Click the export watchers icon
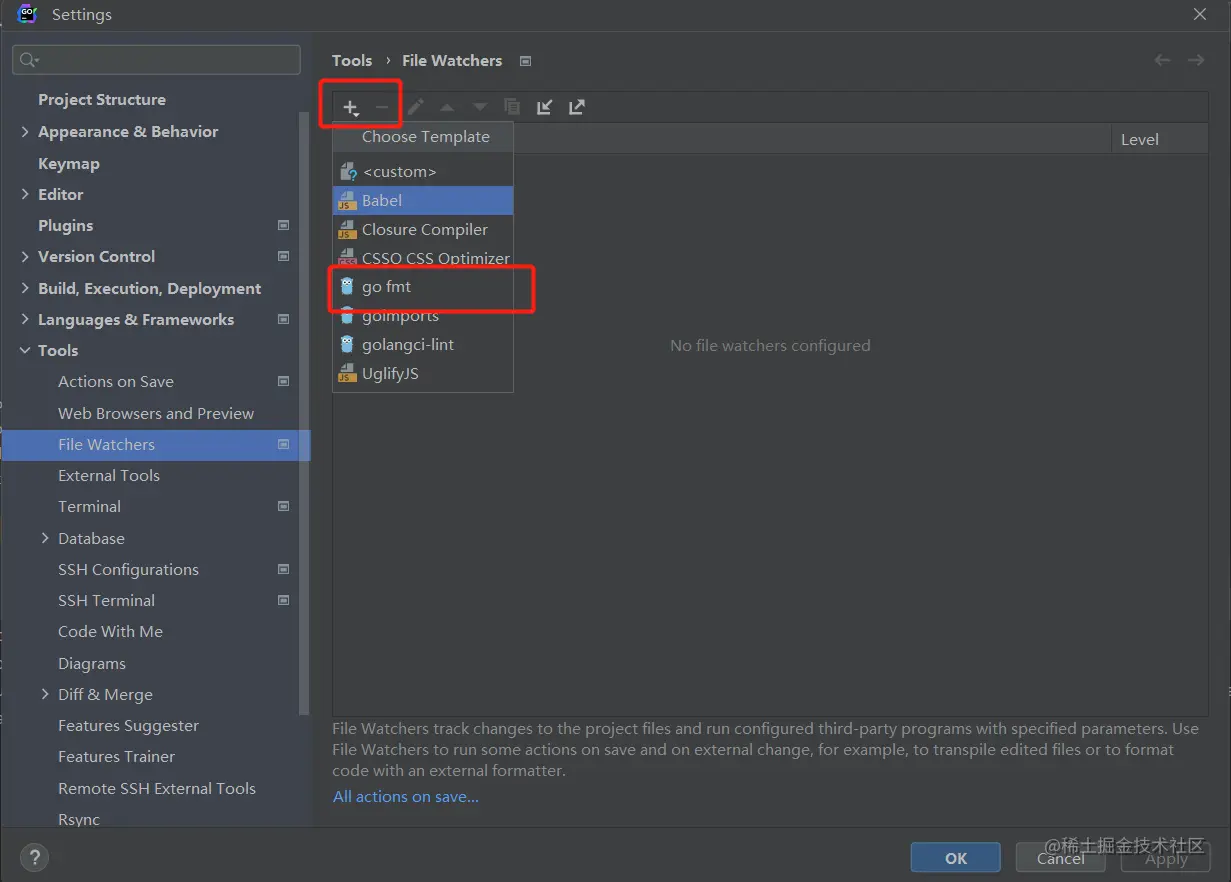 pos(577,107)
